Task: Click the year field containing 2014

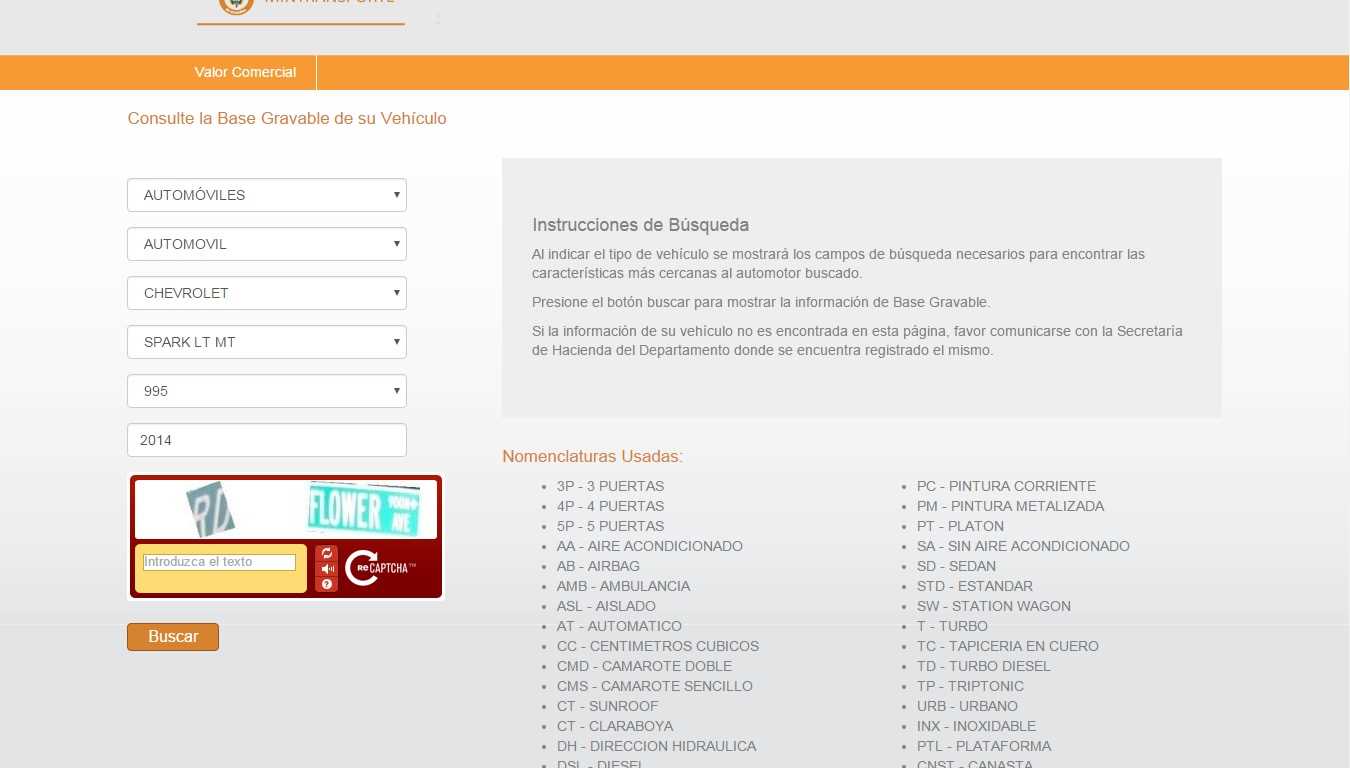Action: tap(266, 440)
